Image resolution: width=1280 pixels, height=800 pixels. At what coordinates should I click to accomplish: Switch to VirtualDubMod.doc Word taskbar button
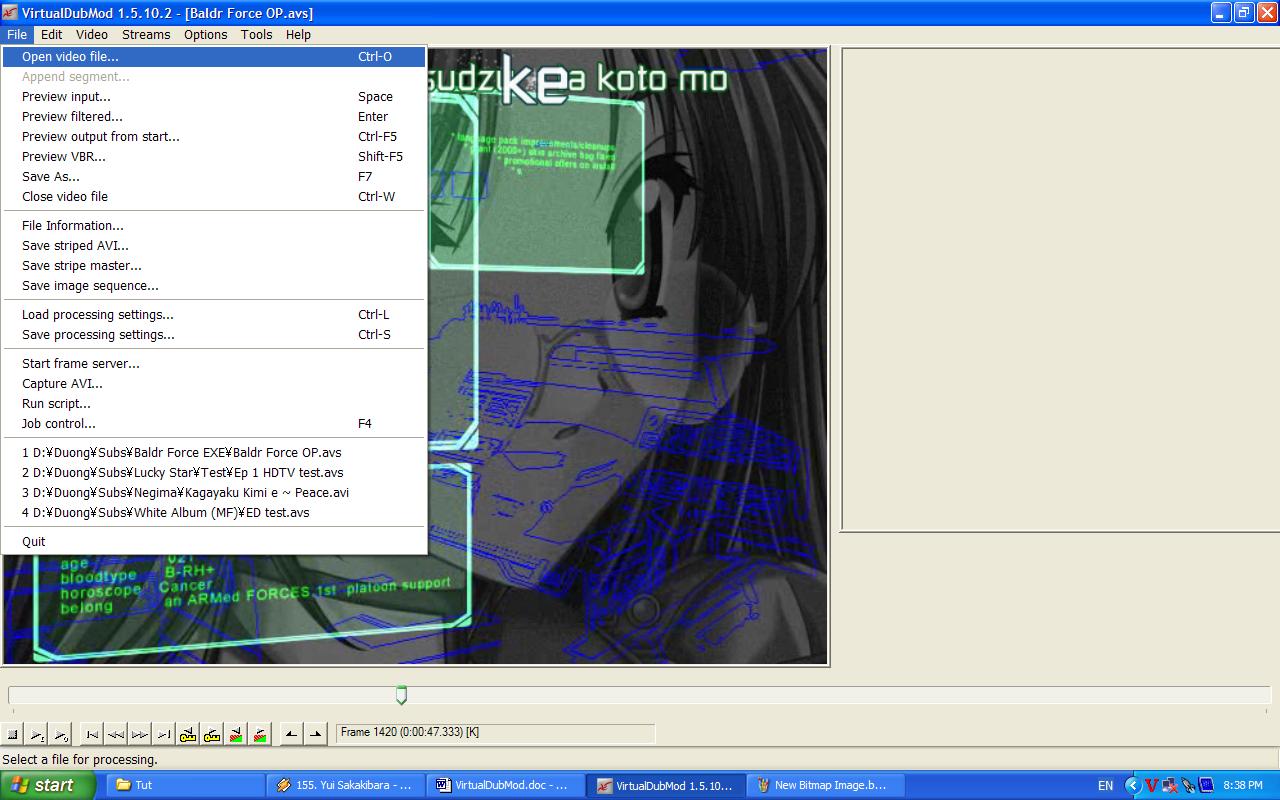506,785
